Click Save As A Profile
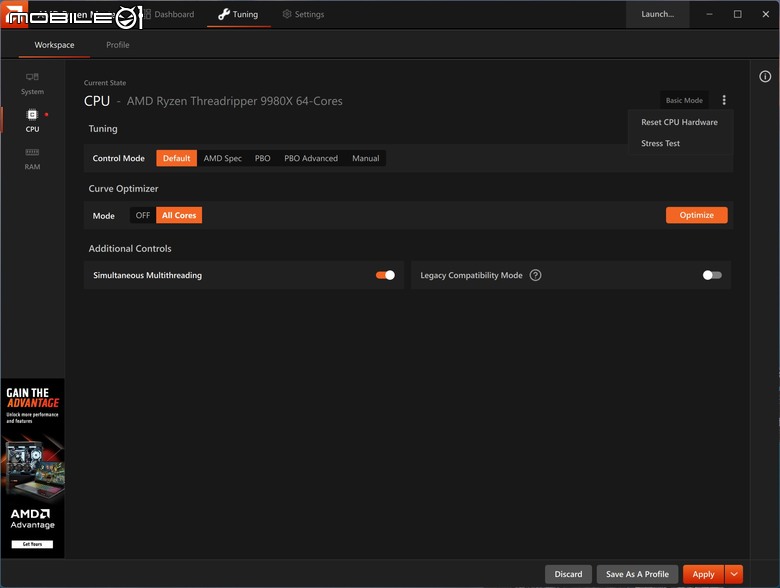This screenshot has height=588, width=780. tap(637, 574)
